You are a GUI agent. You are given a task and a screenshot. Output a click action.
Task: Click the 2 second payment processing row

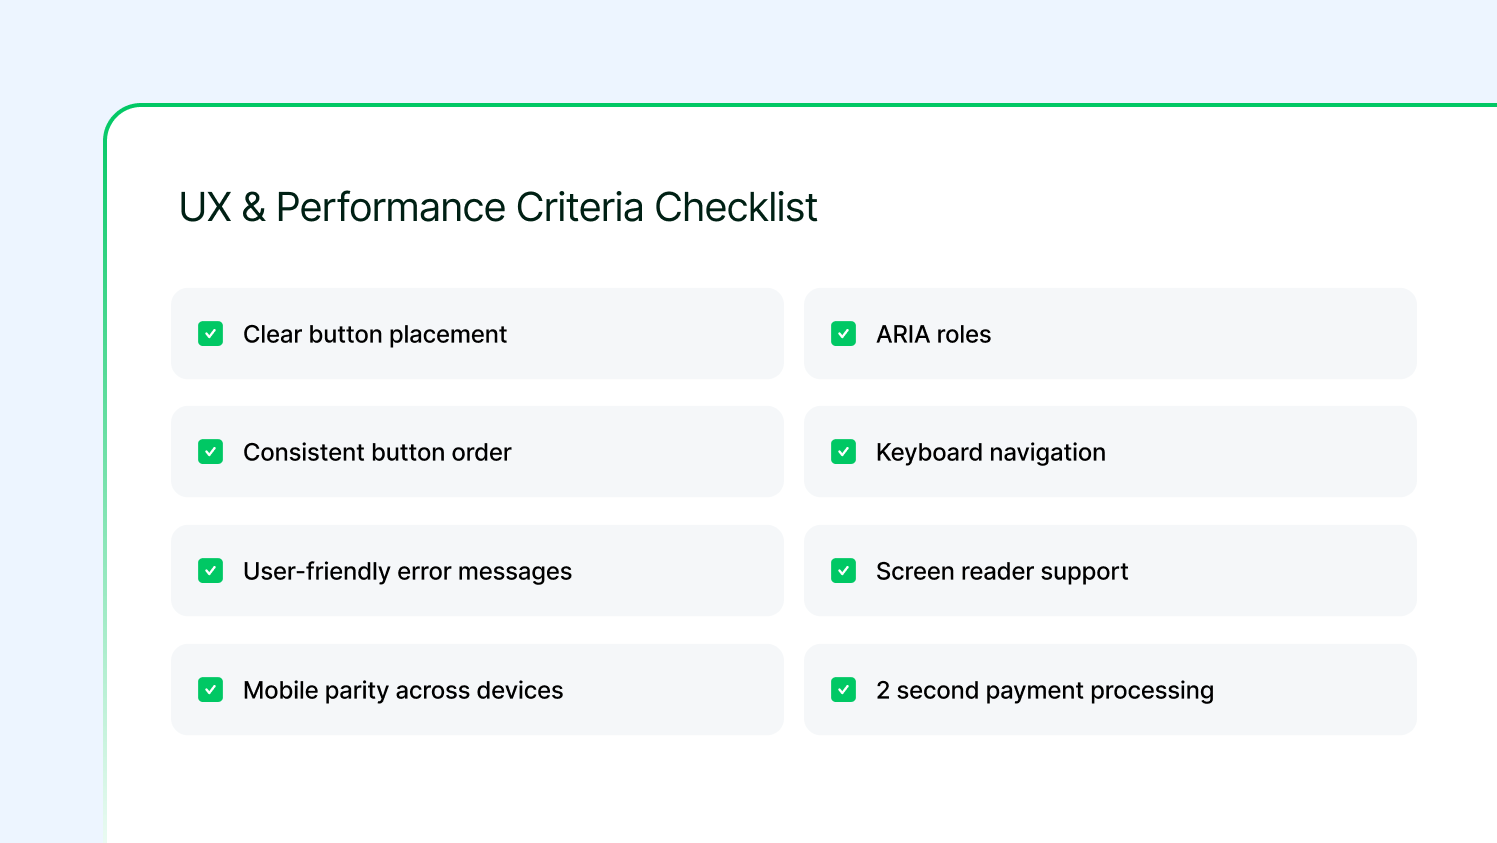coord(1110,690)
